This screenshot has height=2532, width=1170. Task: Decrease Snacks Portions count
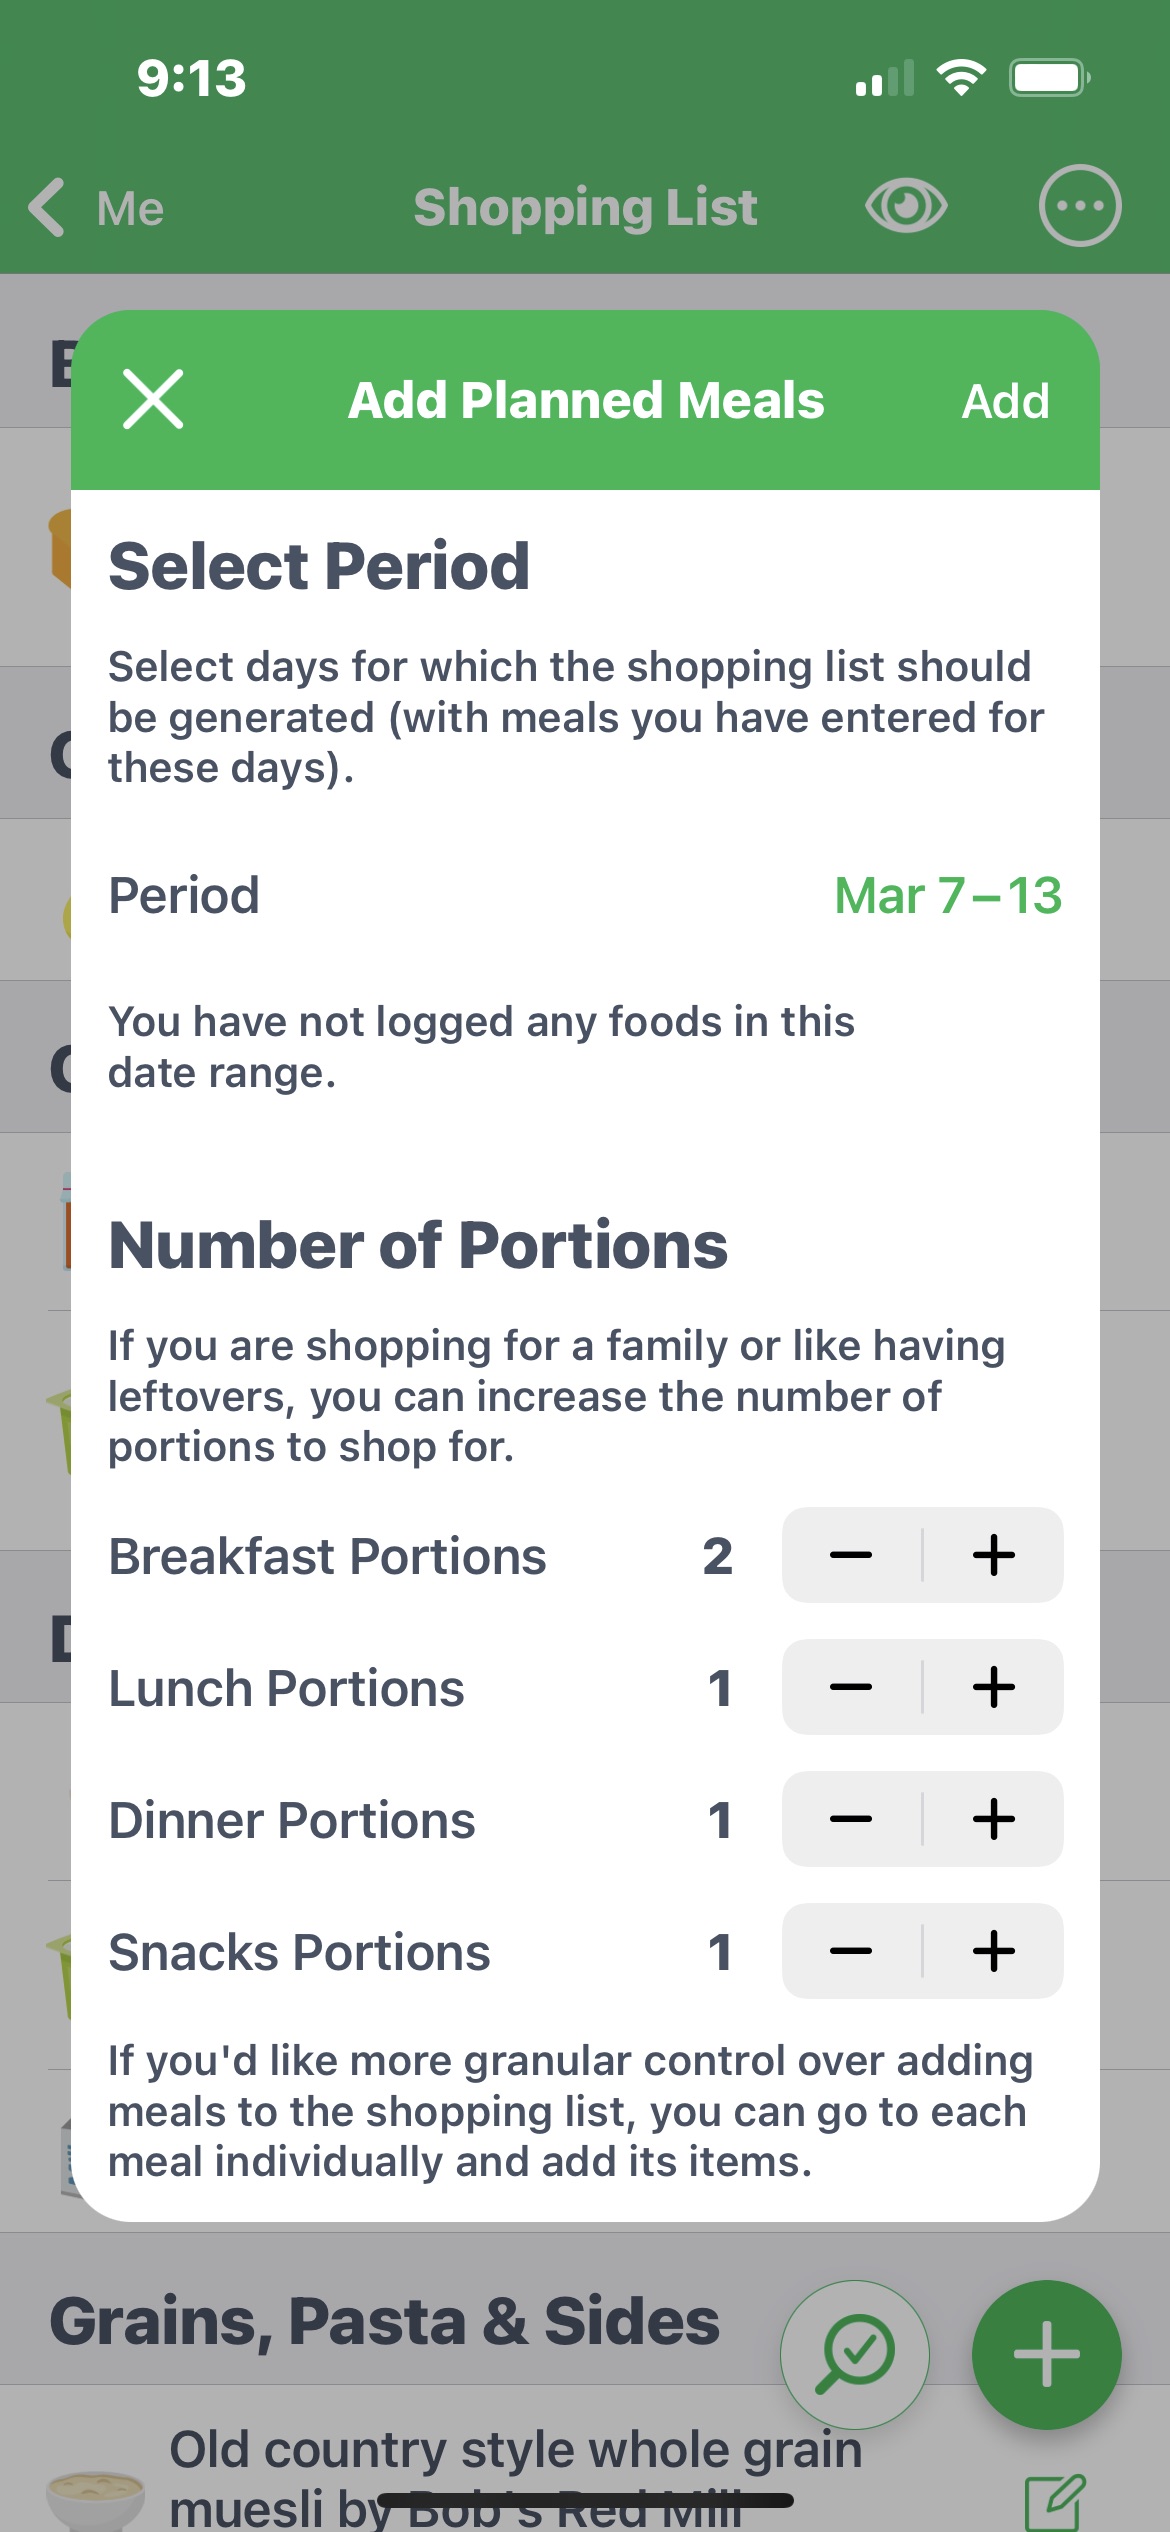851,1952
